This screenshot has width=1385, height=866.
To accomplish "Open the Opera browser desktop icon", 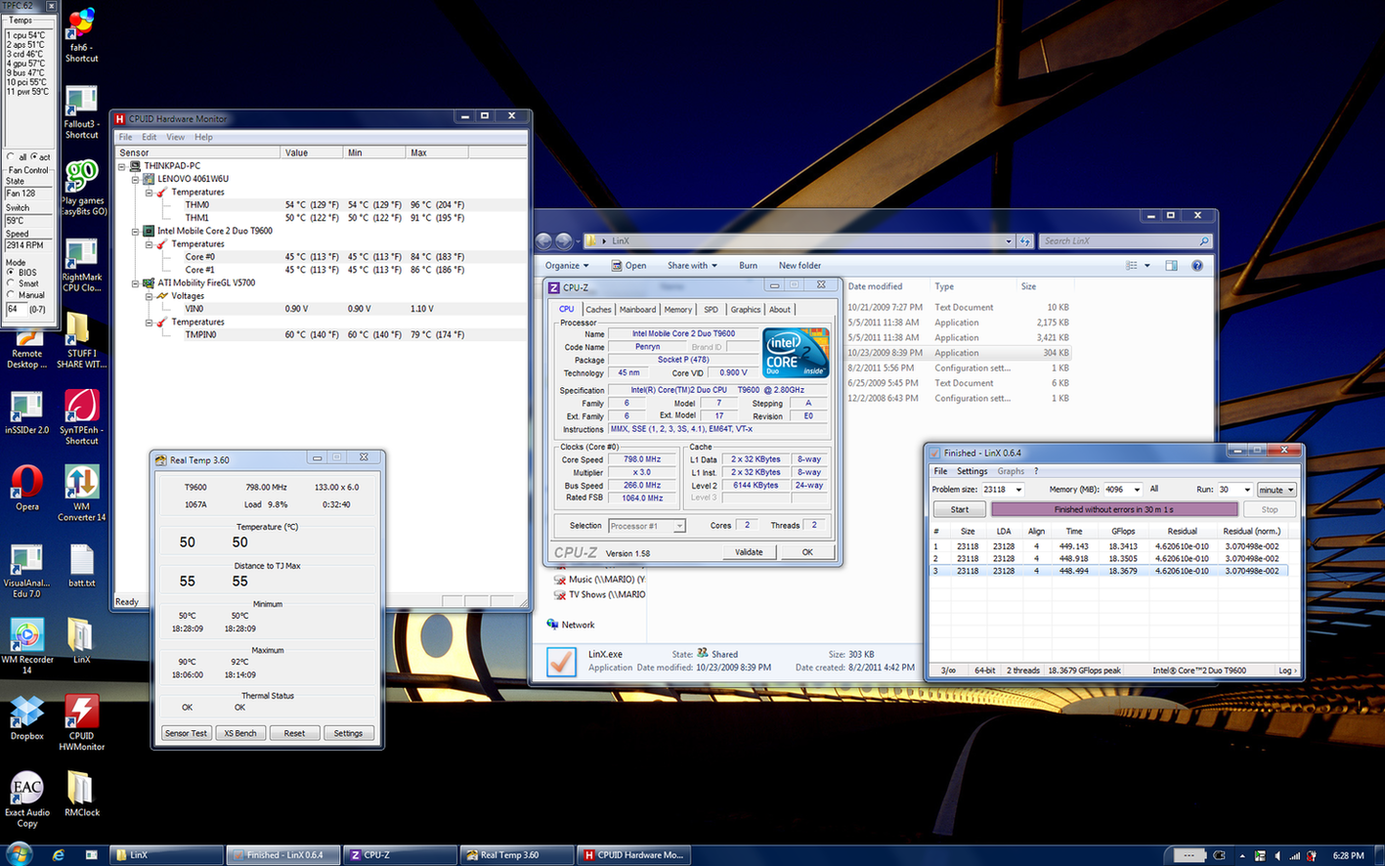I will [x=27, y=488].
